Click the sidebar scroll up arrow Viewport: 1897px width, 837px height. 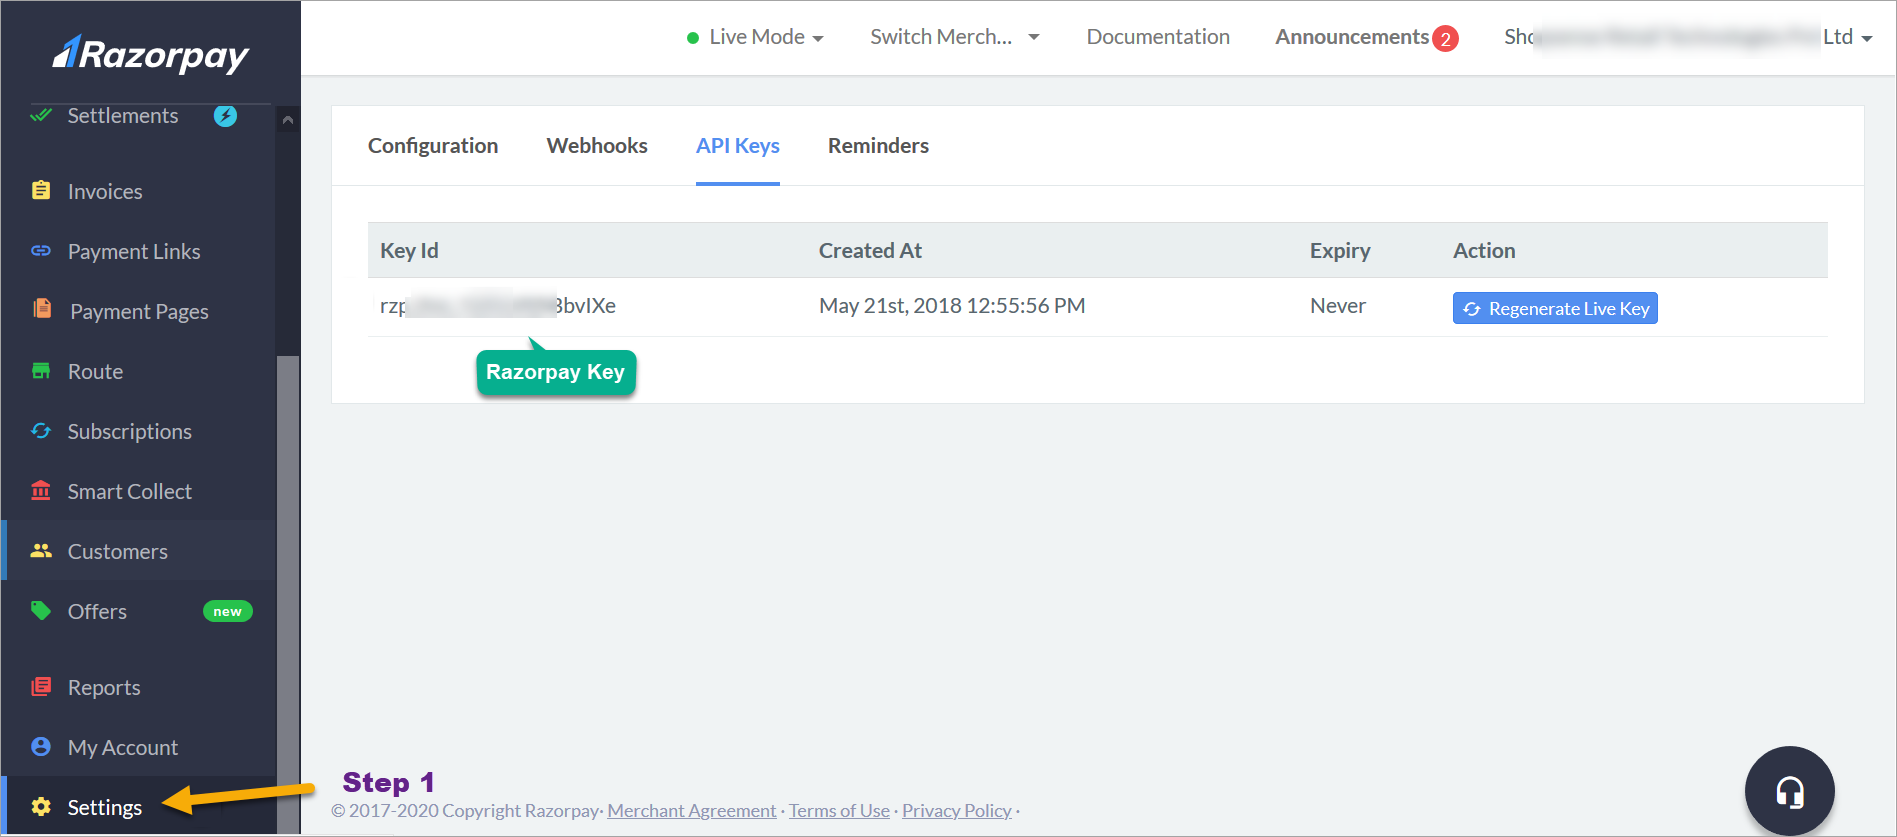point(288,120)
